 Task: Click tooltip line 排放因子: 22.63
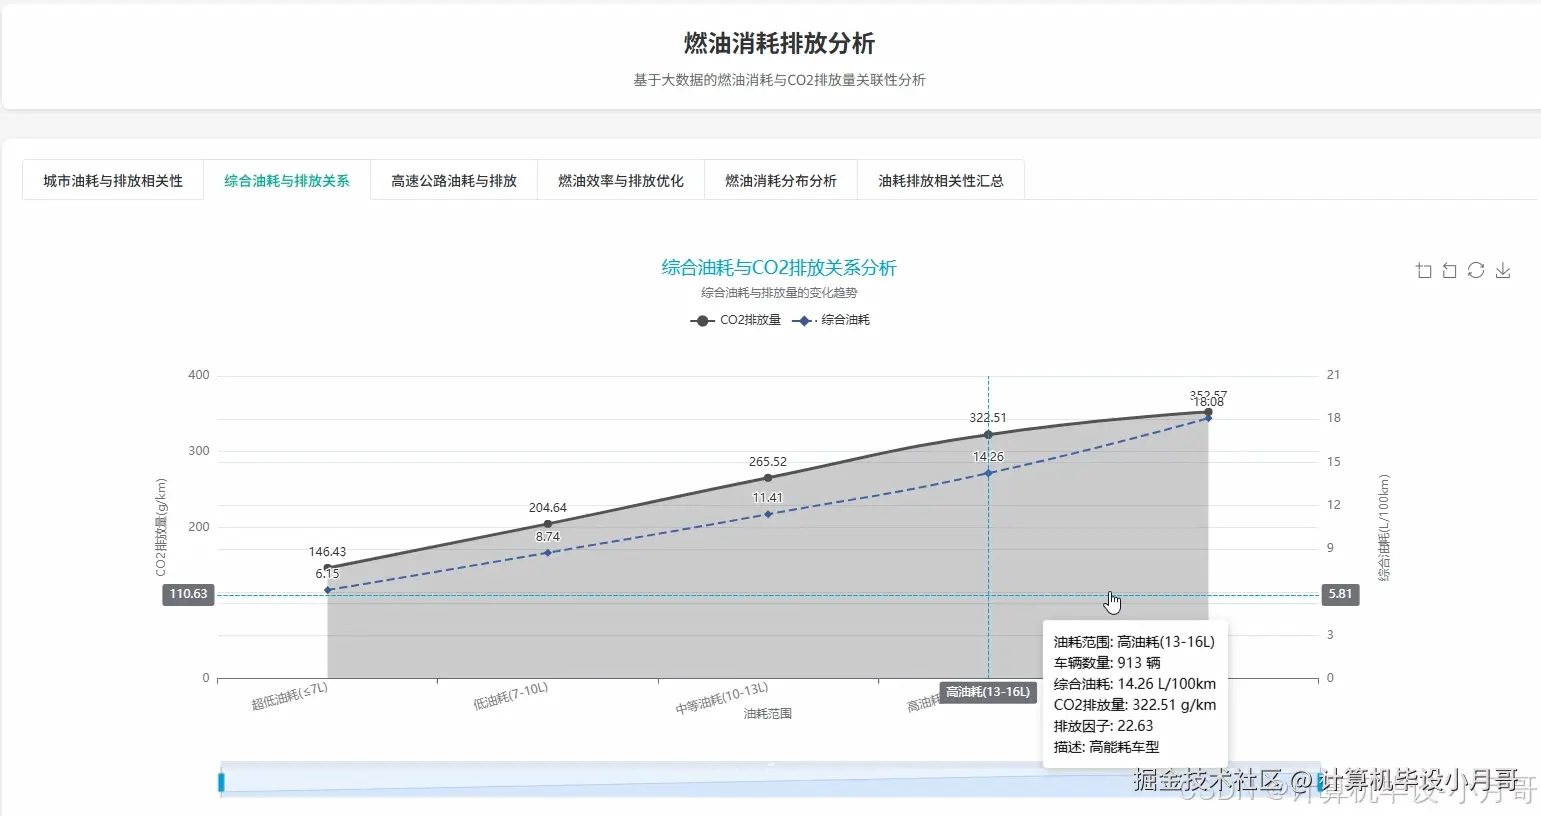pyautogui.click(x=1103, y=726)
